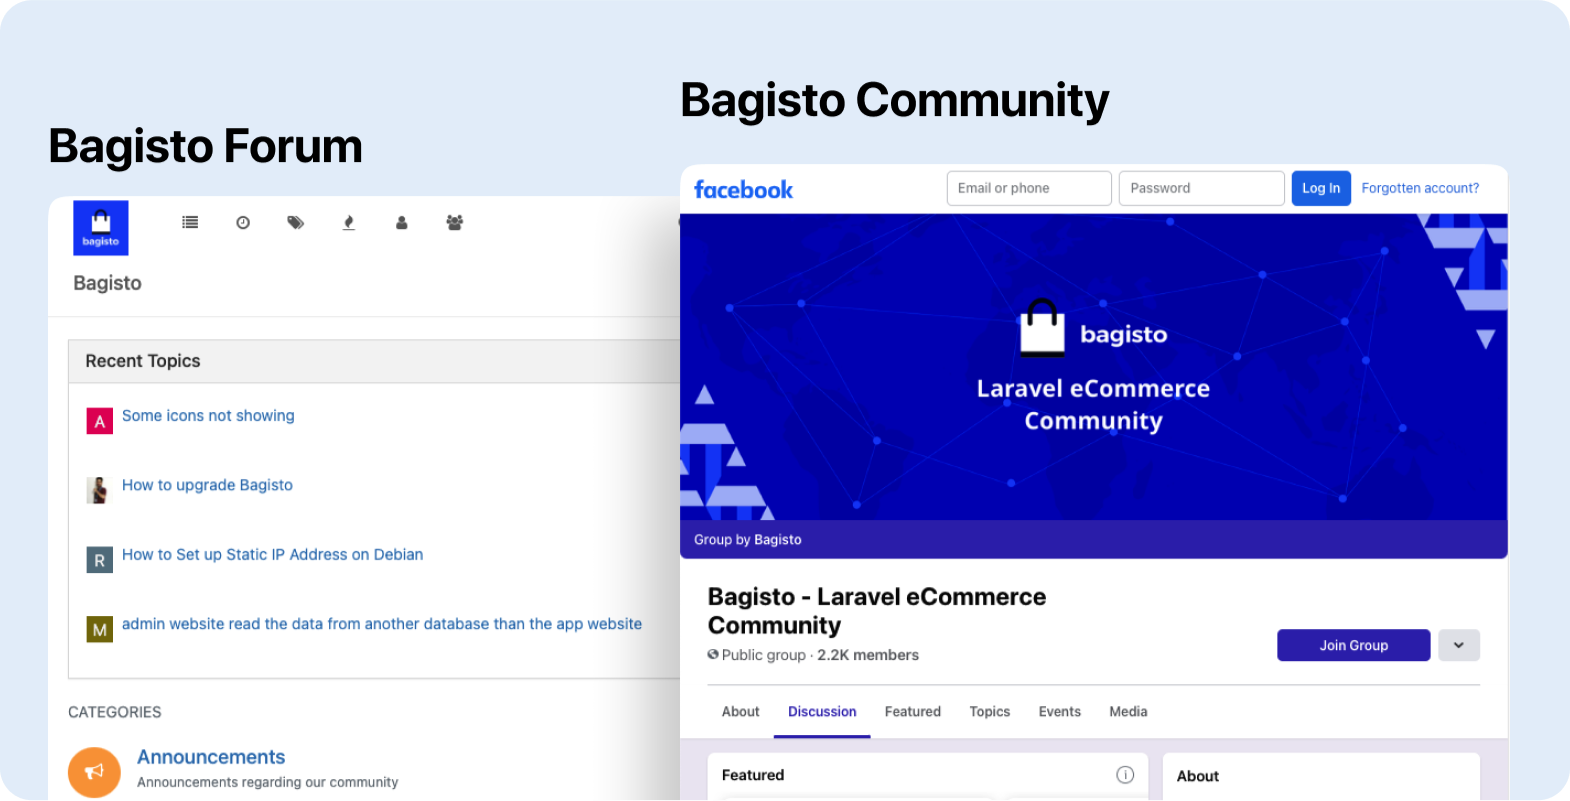
Task: Click the Facebook logo
Action: tap(743, 189)
